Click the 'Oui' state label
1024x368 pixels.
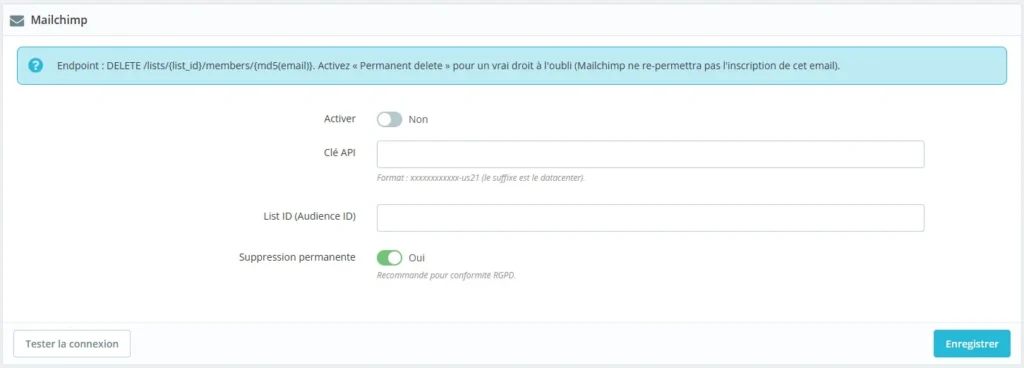pos(417,258)
